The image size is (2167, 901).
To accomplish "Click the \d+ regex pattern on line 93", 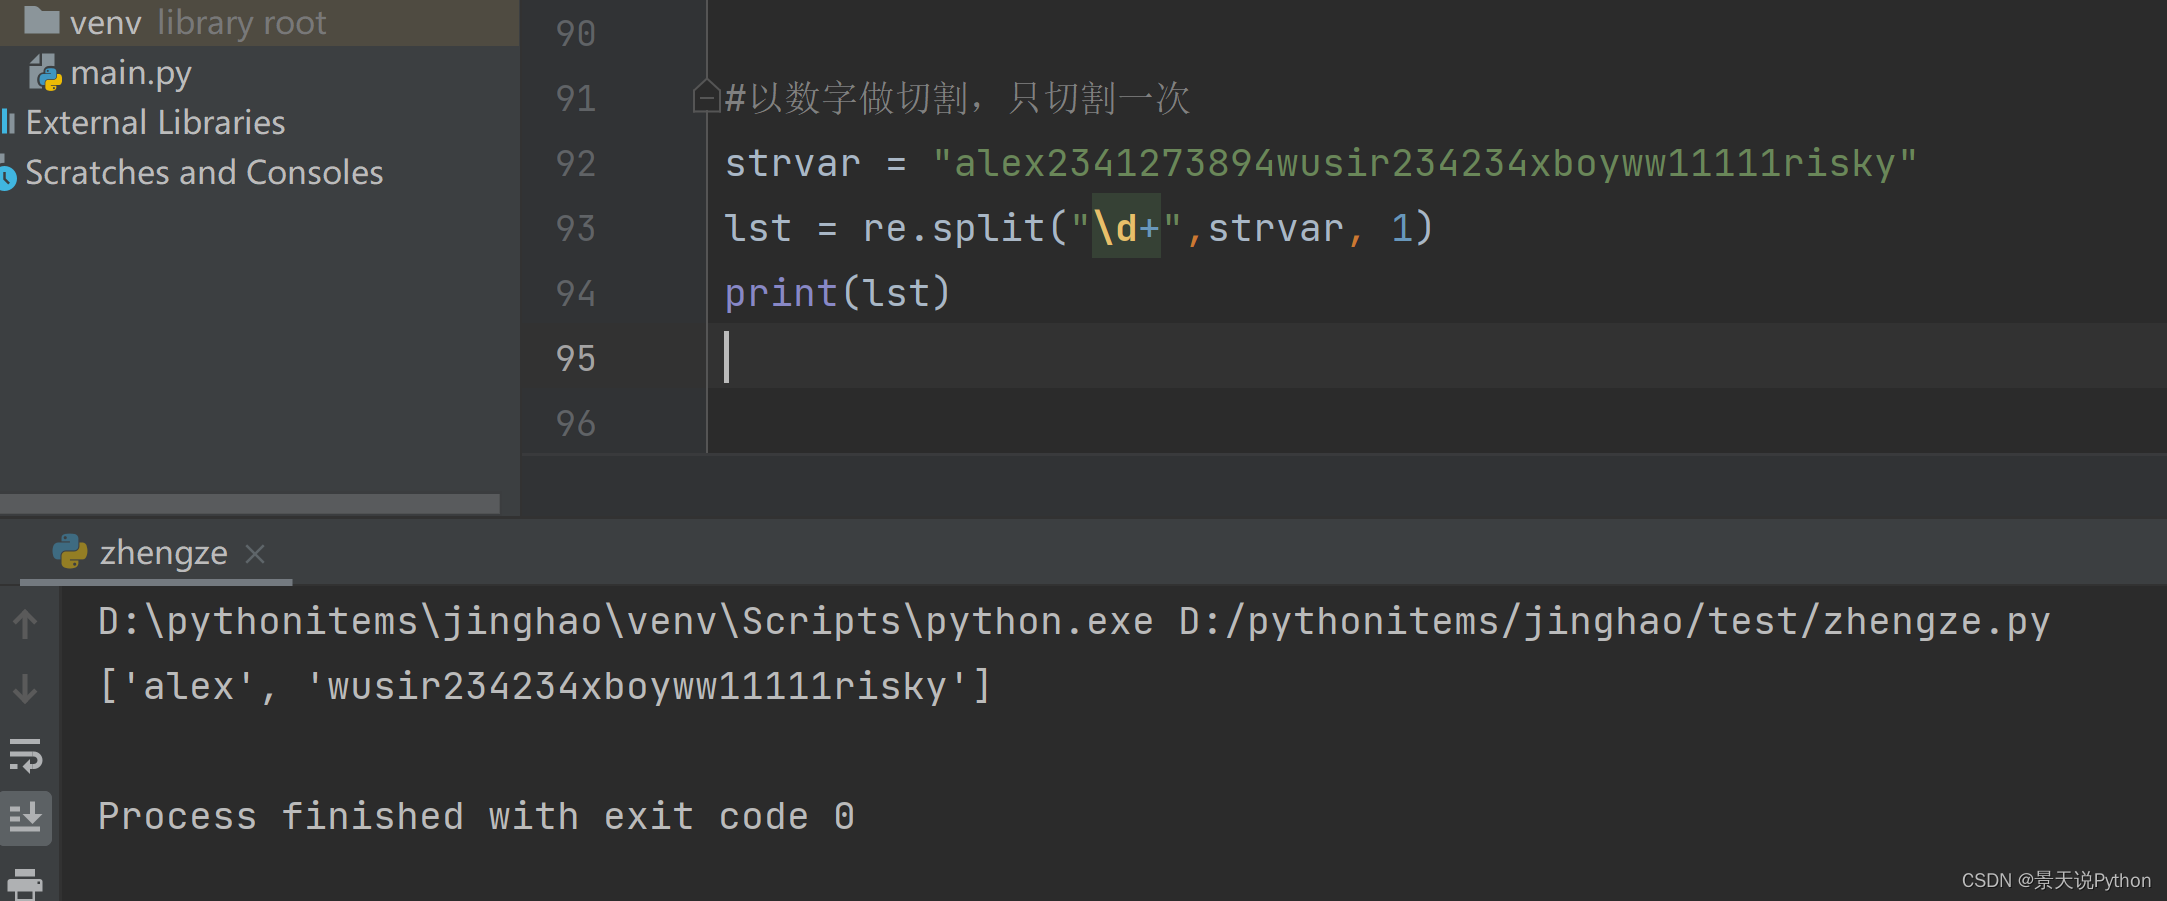I will pyautogui.click(x=1126, y=228).
